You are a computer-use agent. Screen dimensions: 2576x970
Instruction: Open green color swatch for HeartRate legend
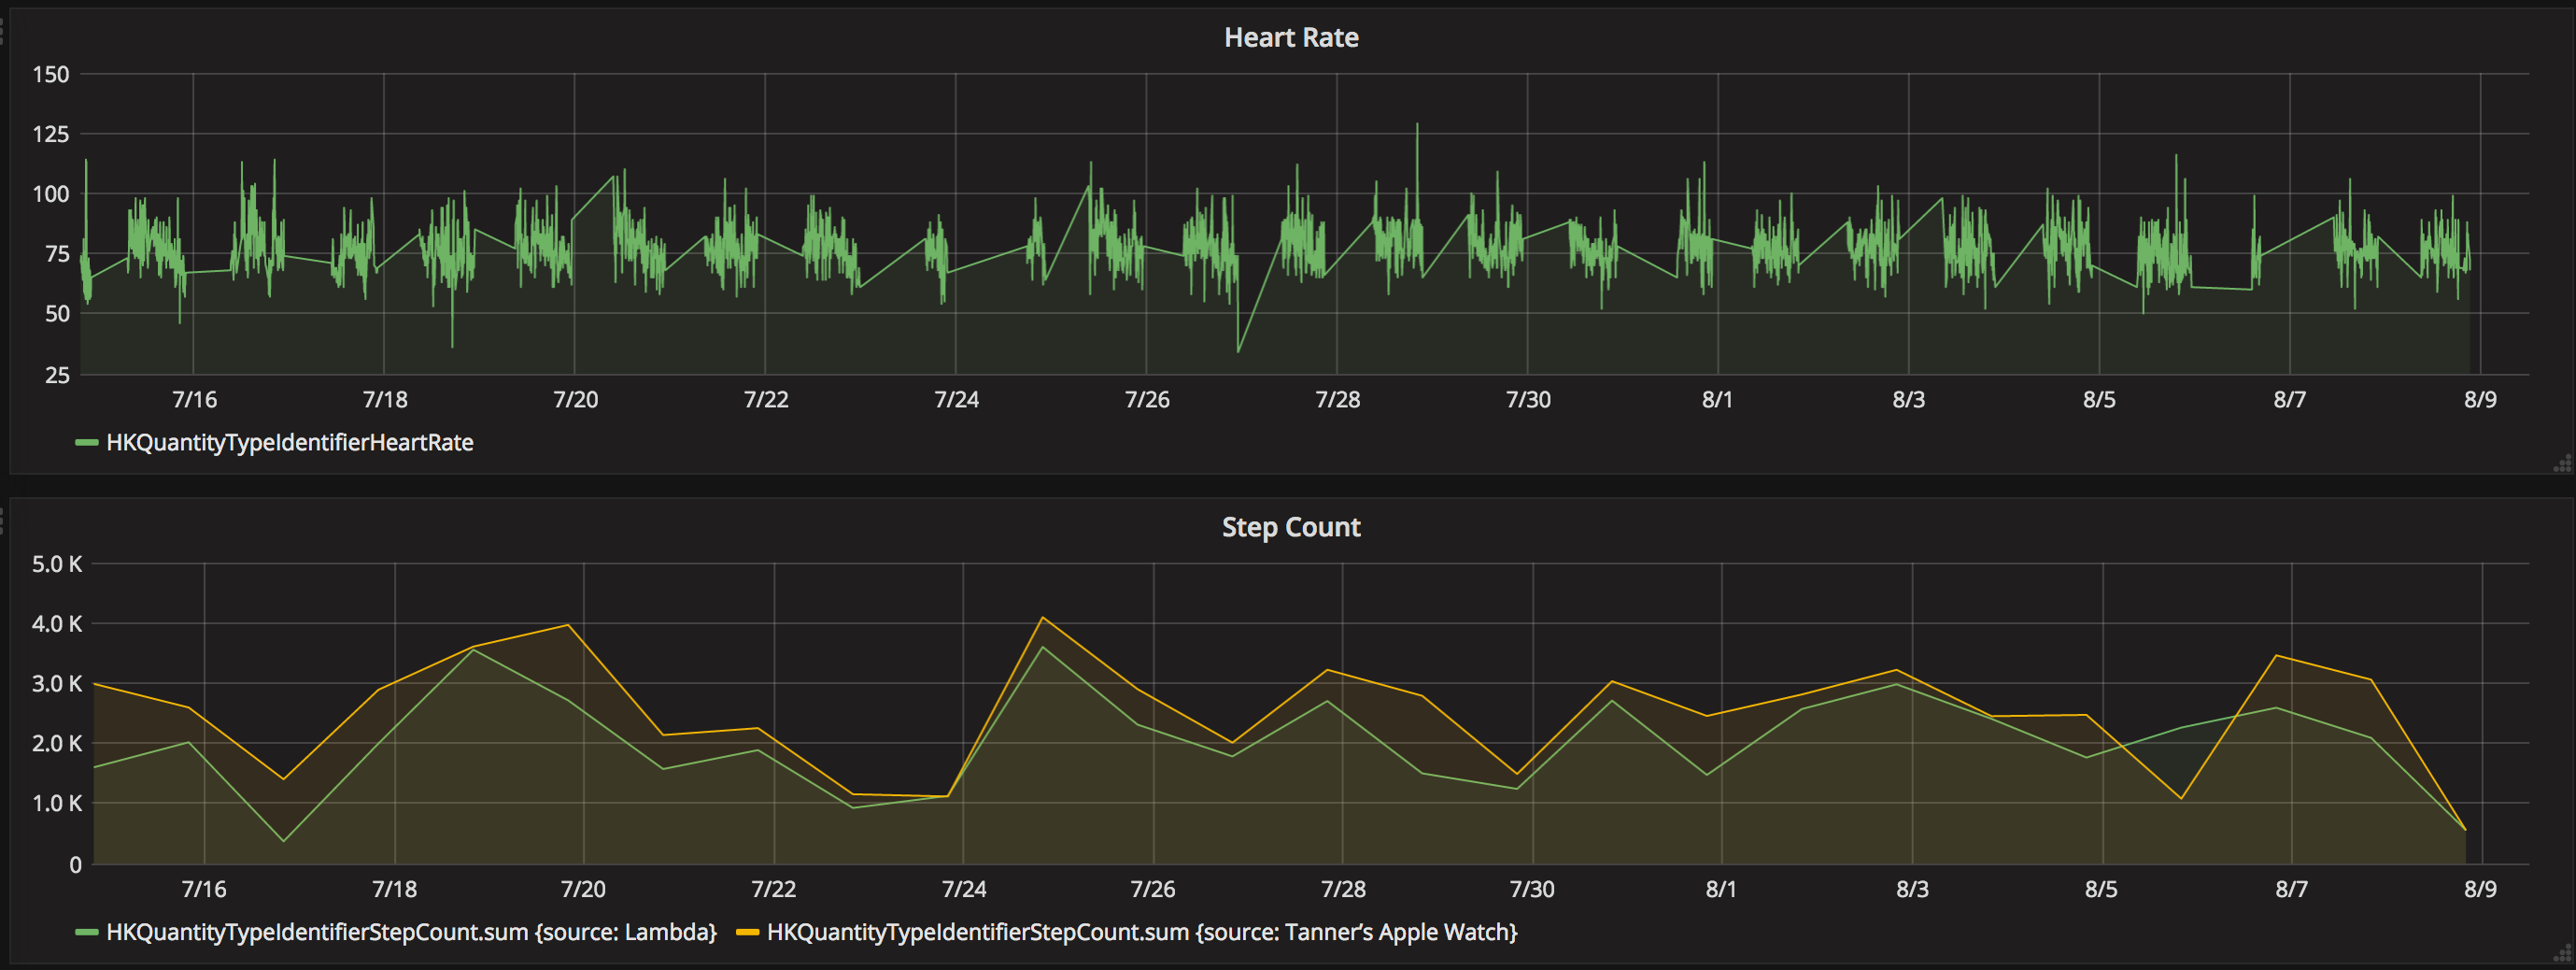click(87, 443)
